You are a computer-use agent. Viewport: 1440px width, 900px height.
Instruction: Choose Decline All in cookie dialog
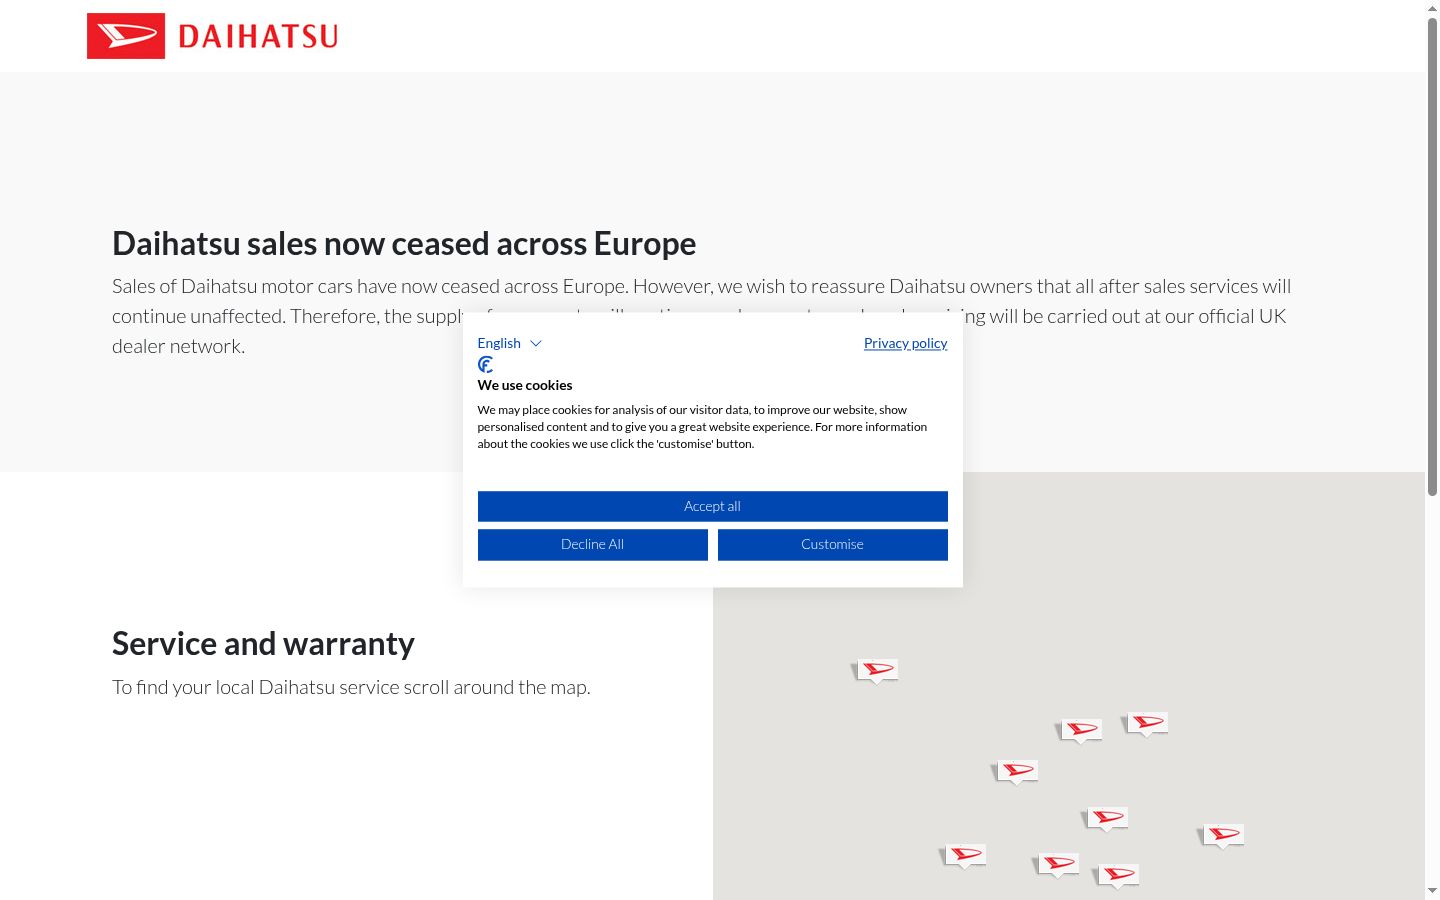click(x=592, y=544)
